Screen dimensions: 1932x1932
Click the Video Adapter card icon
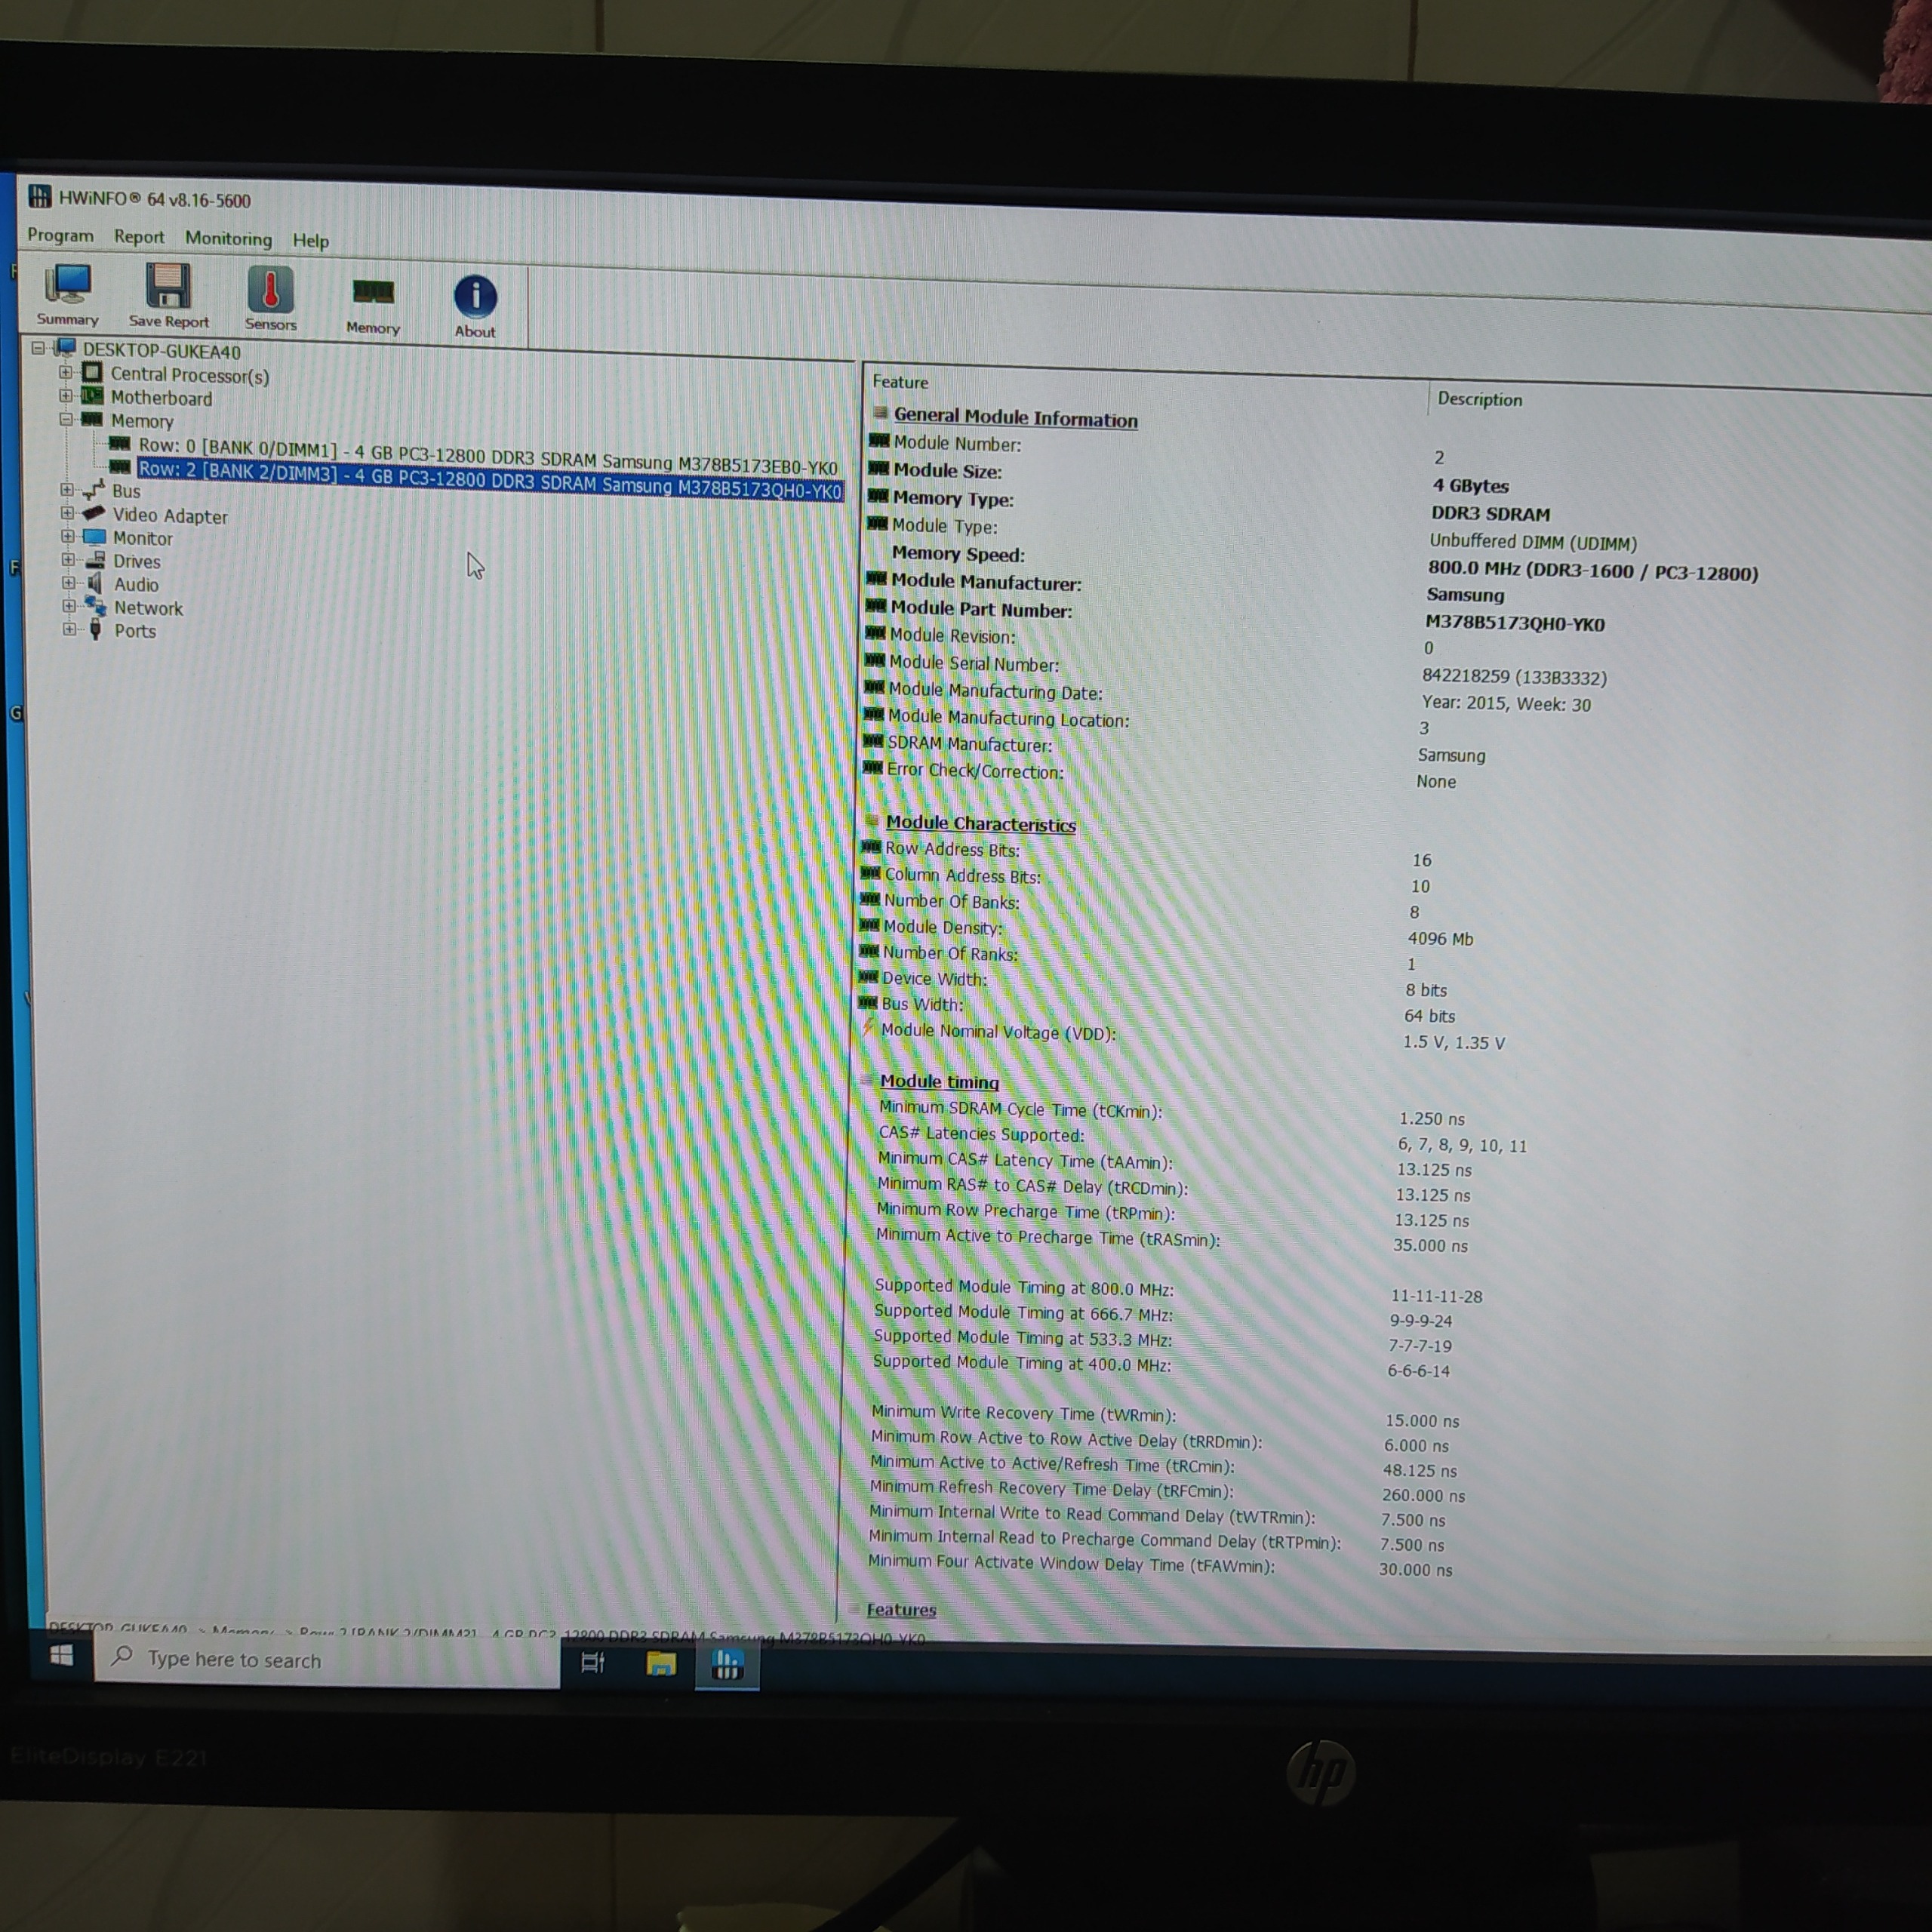pos(94,513)
